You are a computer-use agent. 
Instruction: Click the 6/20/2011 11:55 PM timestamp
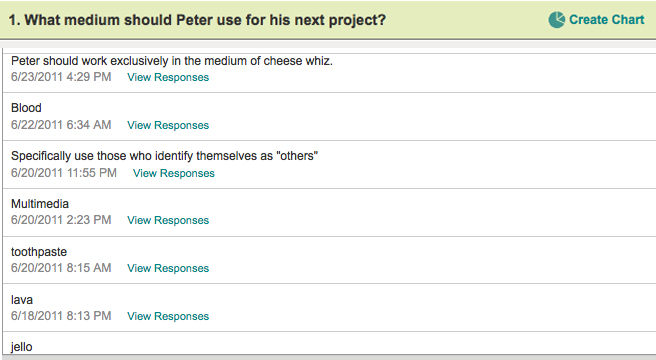(64, 173)
